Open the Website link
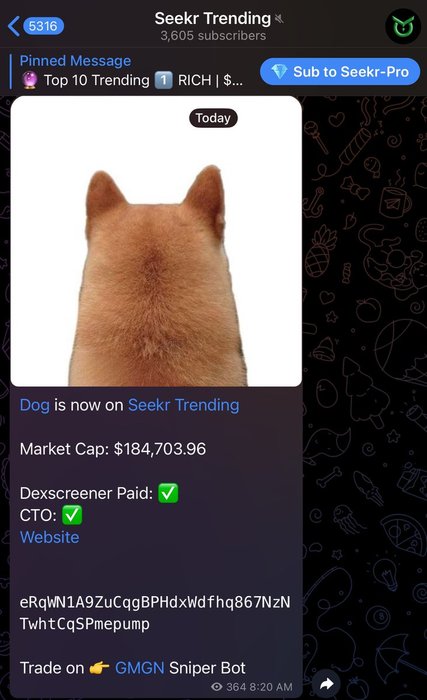This screenshot has width=427, height=700. (50, 537)
